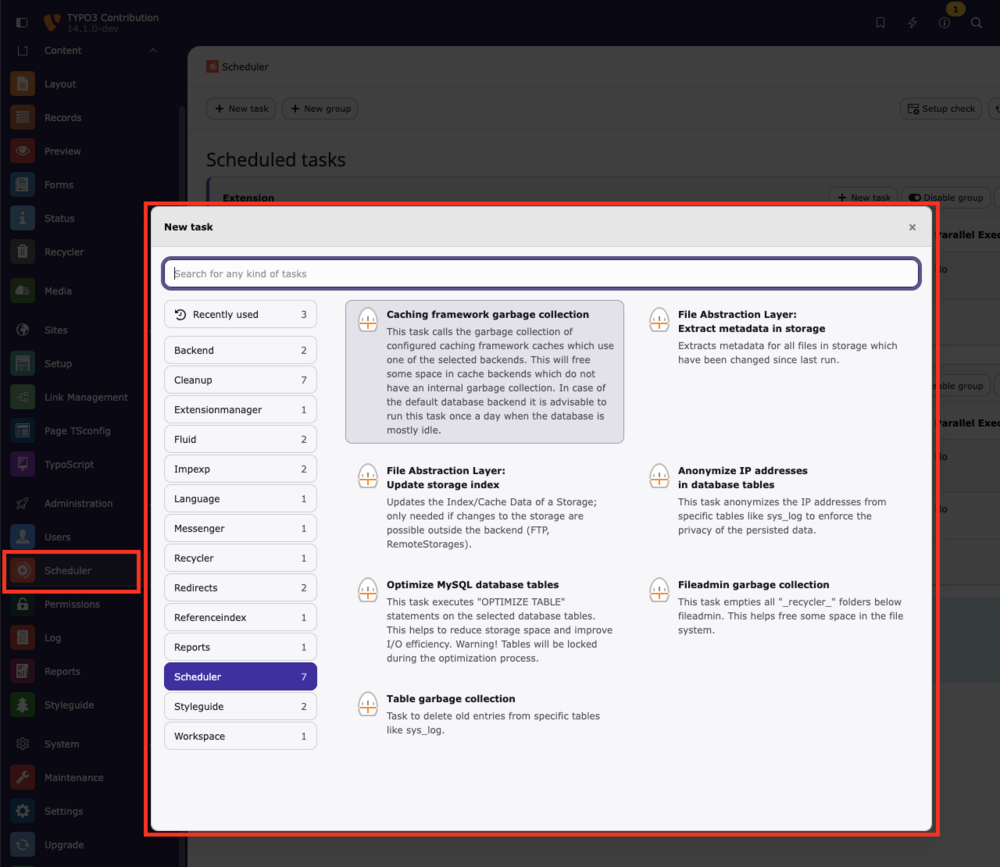Select the Referenceindex task category

(240, 618)
